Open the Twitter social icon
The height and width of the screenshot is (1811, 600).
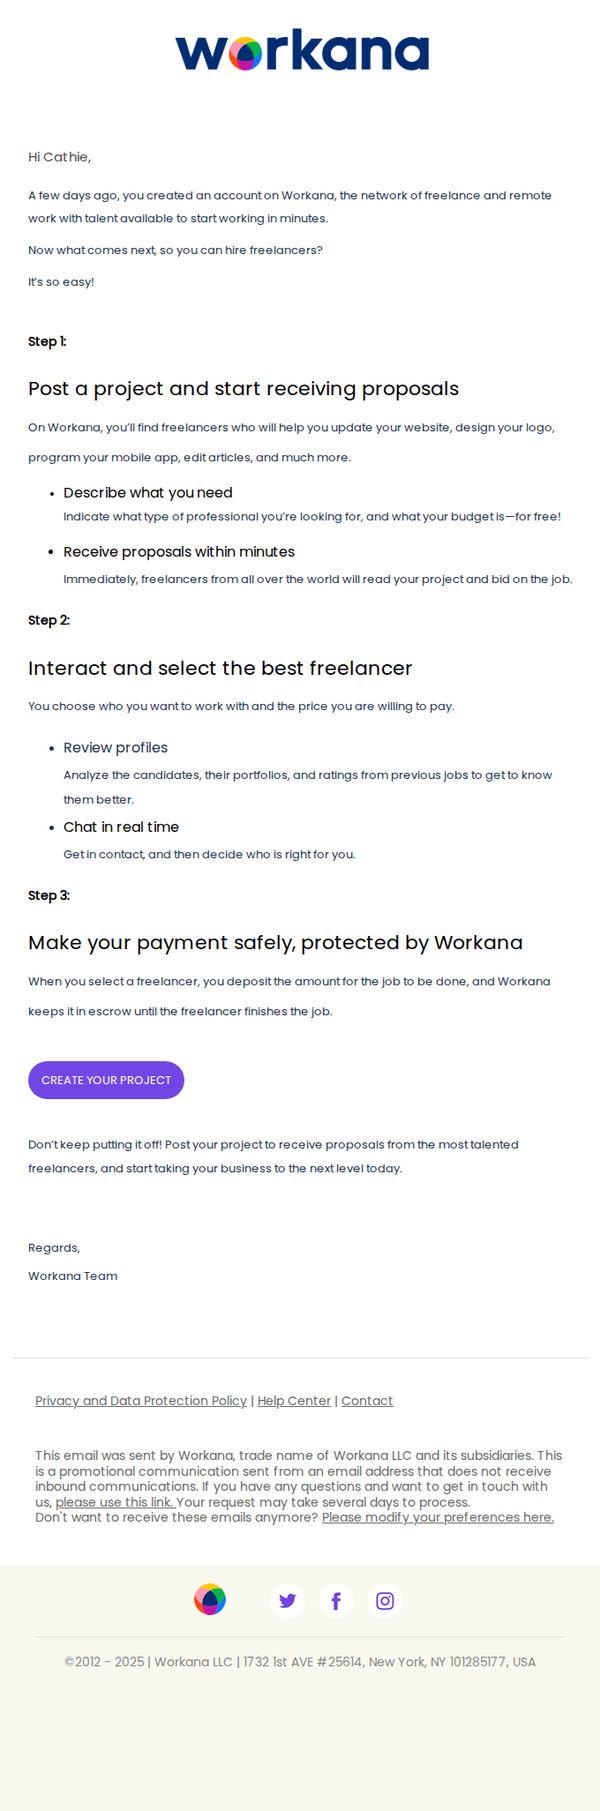[287, 1600]
